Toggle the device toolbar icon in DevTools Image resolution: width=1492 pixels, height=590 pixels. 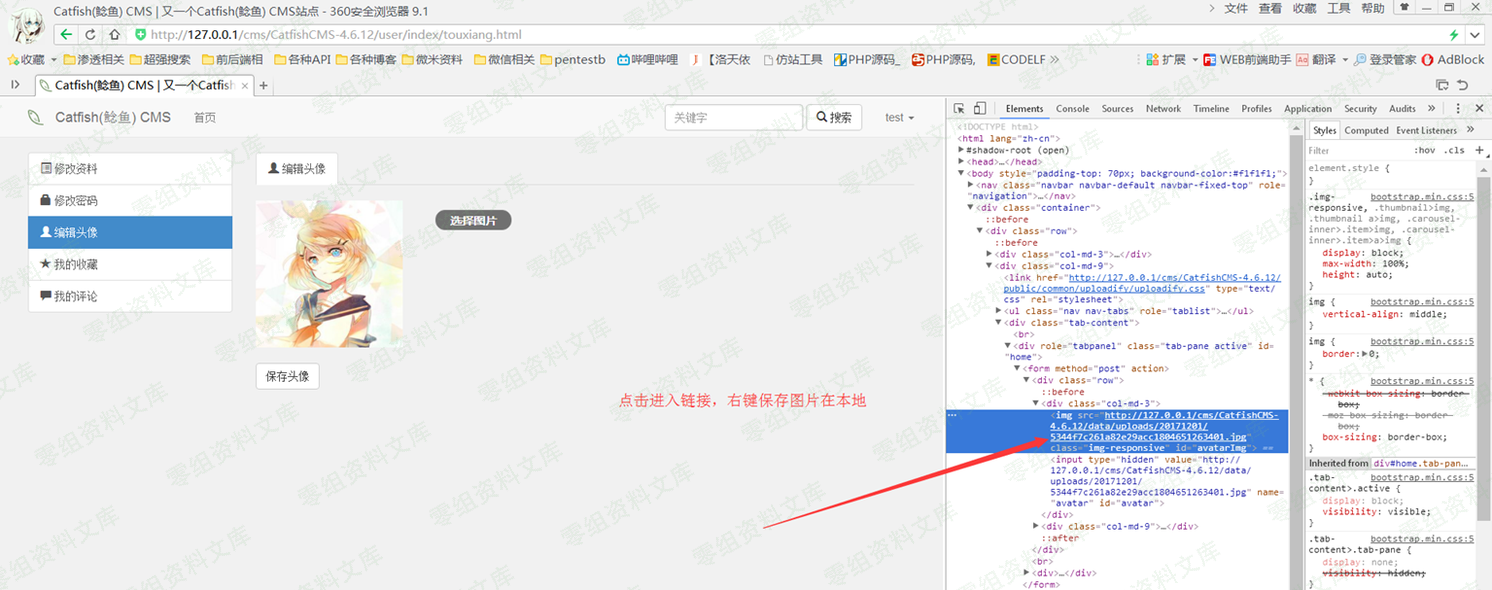[980, 108]
